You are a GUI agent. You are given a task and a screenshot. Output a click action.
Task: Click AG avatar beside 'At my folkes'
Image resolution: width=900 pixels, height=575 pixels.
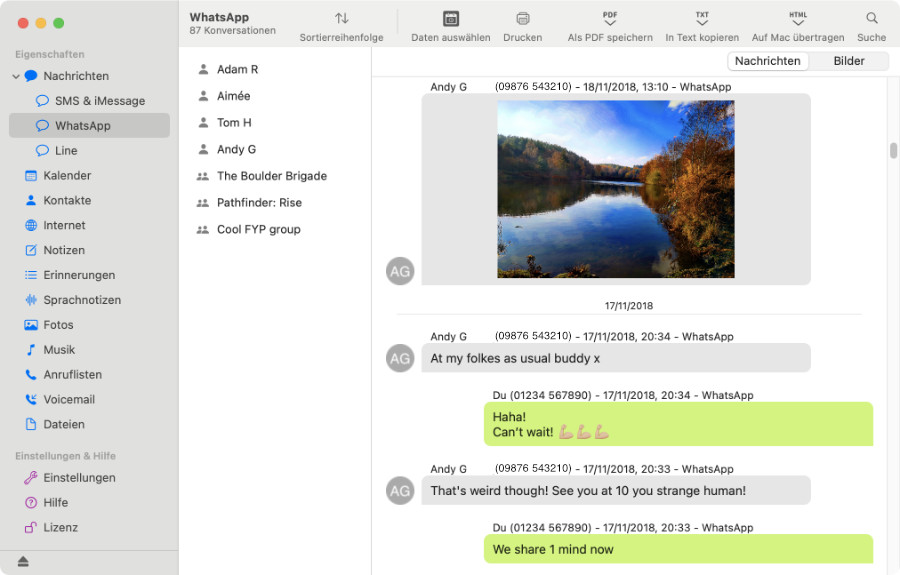pyautogui.click(x=400, y=358)
